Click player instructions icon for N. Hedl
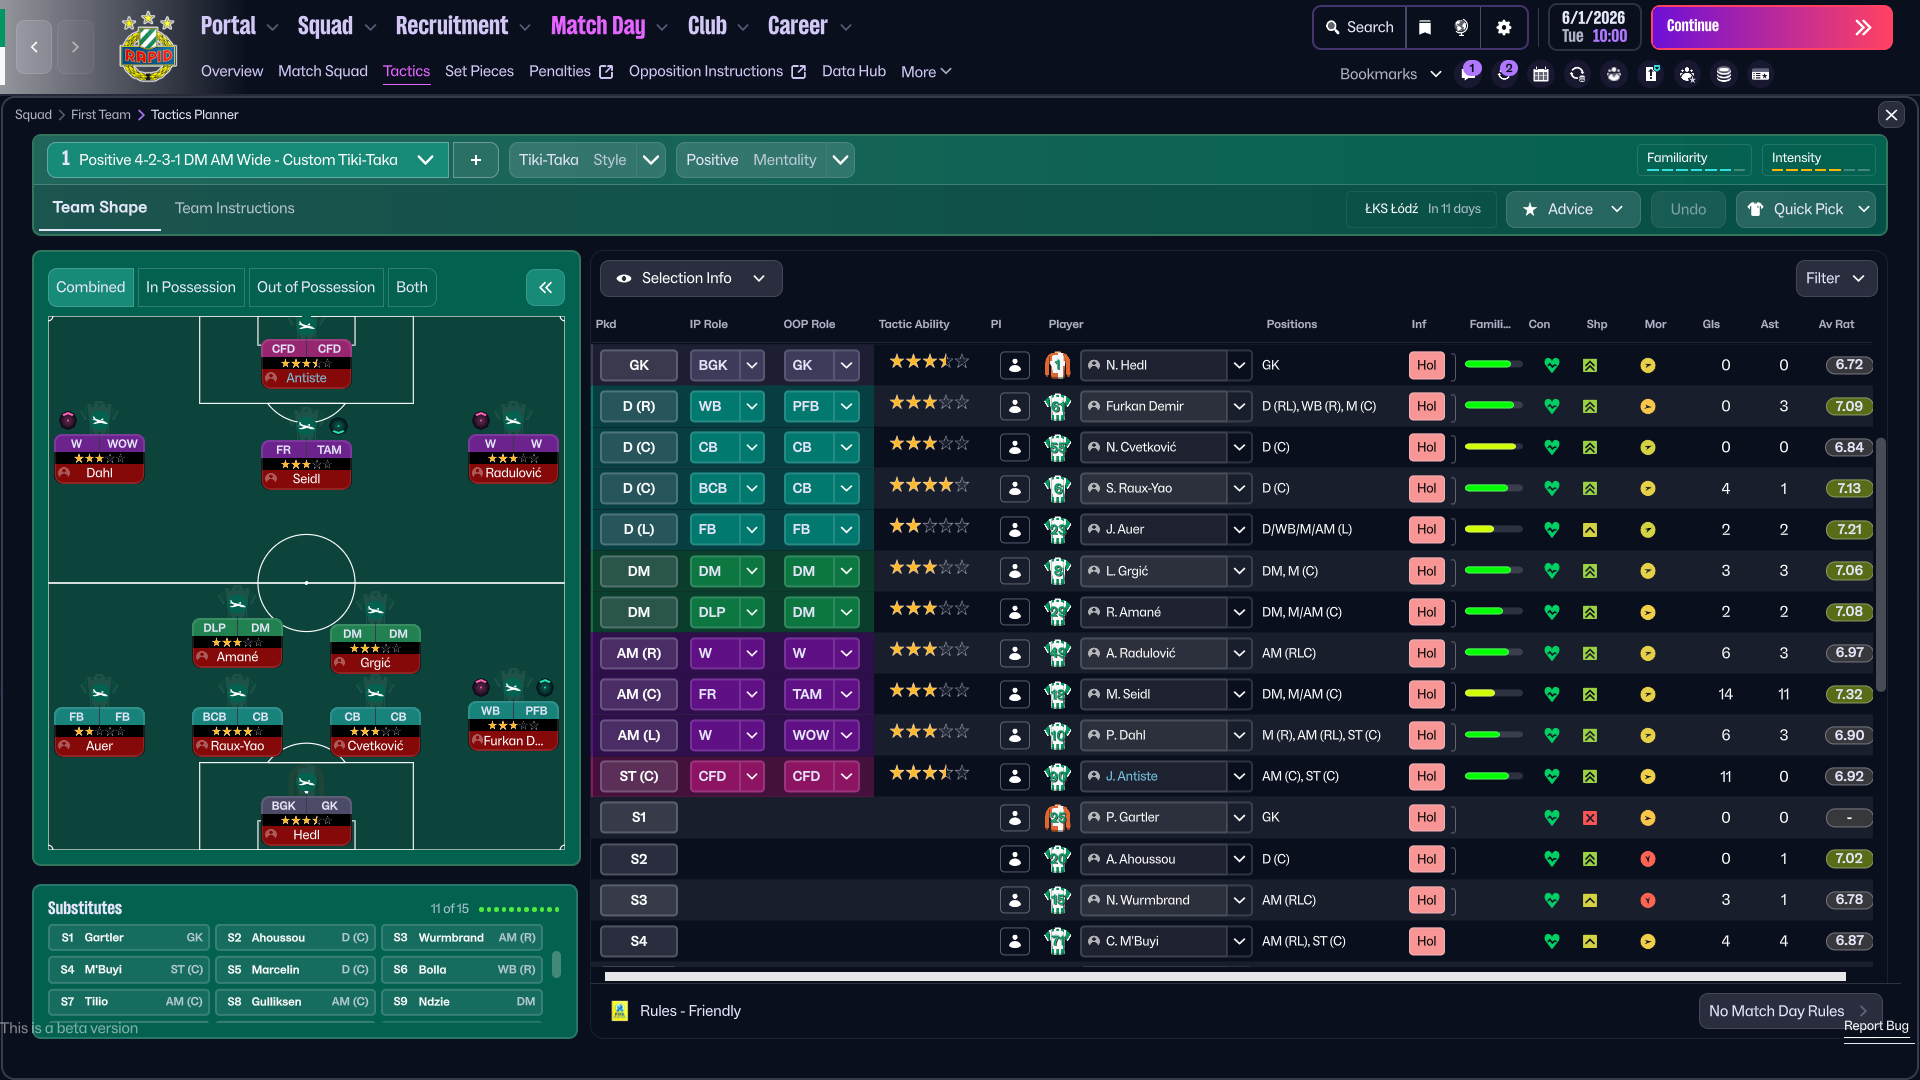Image resolution: width=1920 pixels, height=1080 pixels. 1014,366
